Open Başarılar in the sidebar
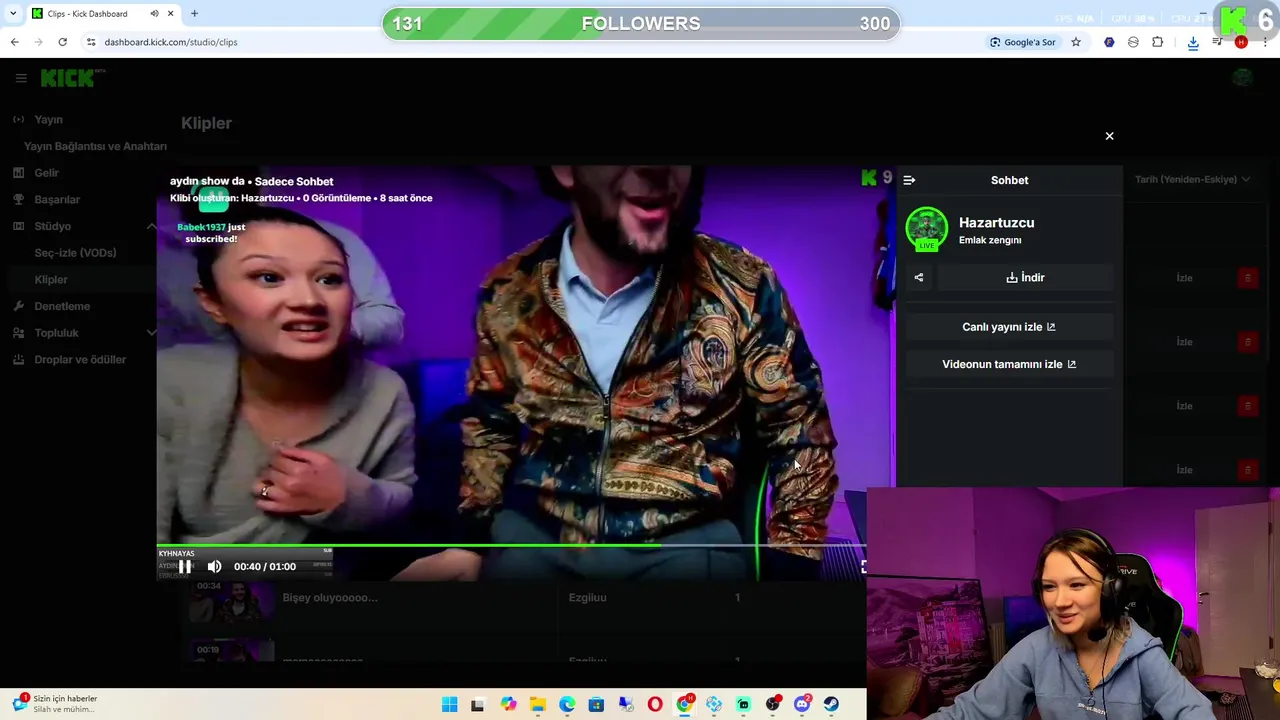This screenshot has width=1280, height=720. [57, 199]
